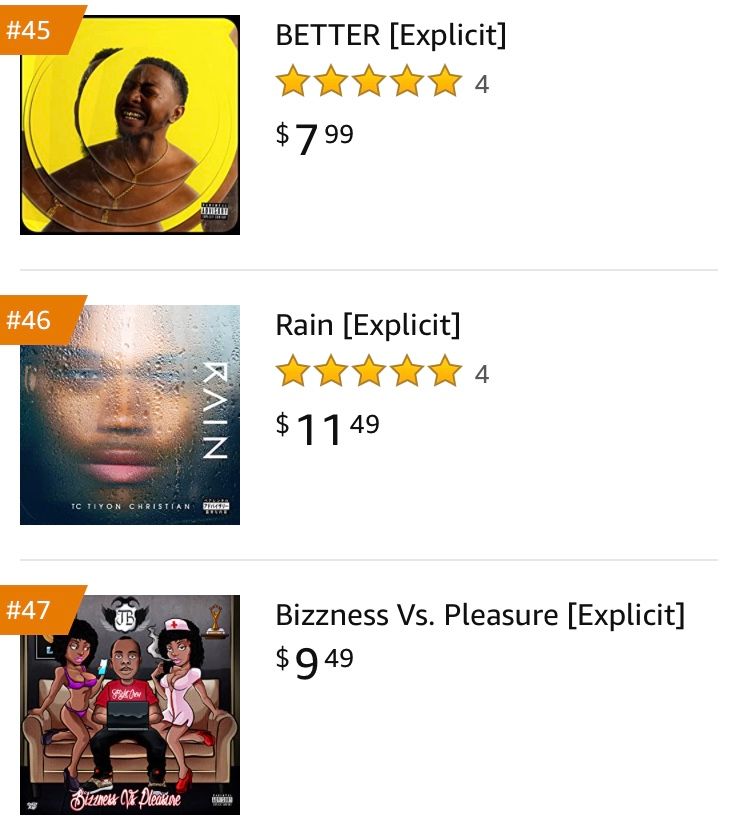Click the #45 rank badge
This screenshot has height=816, width=744.
coord(30,29)
